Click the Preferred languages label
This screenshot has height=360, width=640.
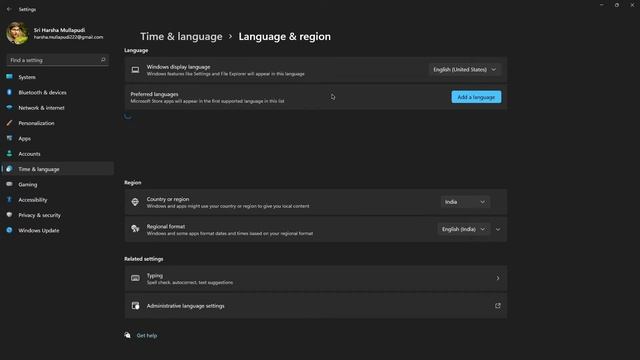coord(154,94)
